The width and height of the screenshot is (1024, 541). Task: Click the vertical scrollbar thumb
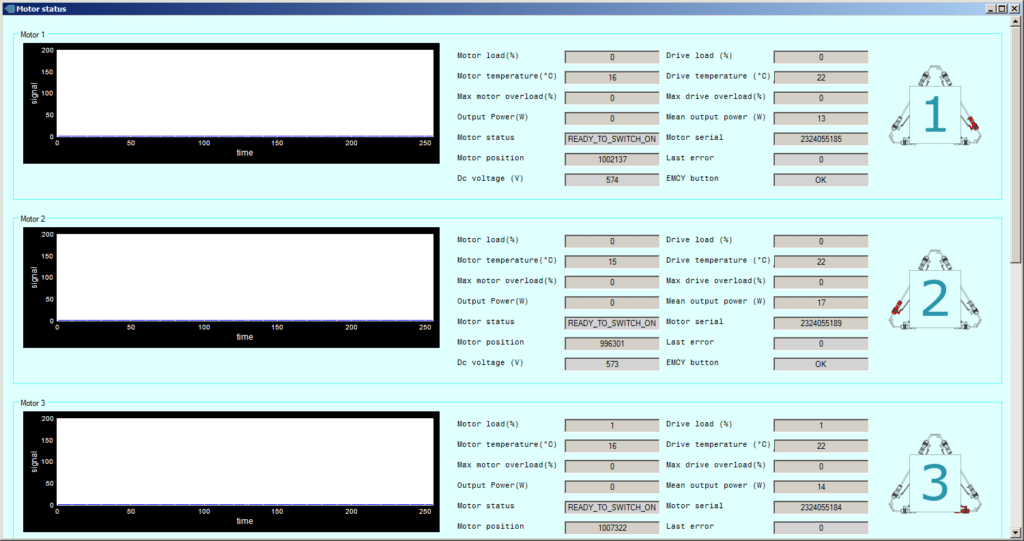tap(1016, 140)
